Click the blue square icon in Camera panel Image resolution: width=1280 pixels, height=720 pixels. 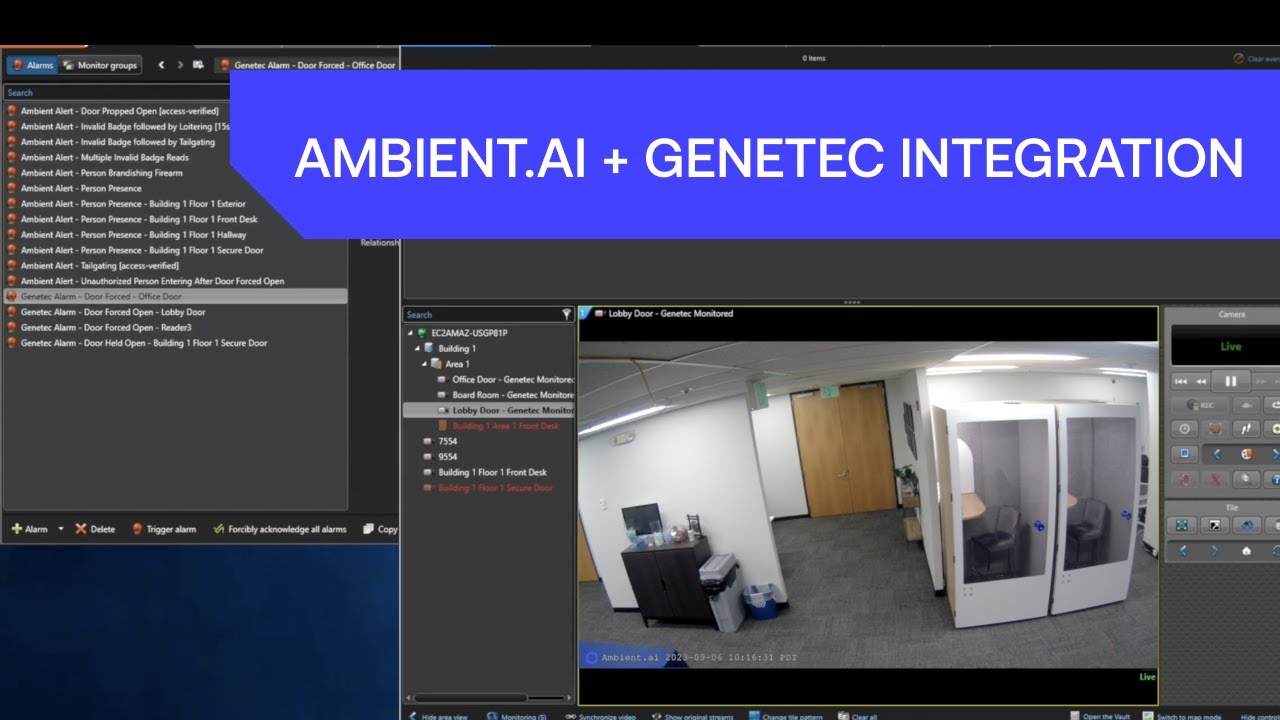(1184, 454)
